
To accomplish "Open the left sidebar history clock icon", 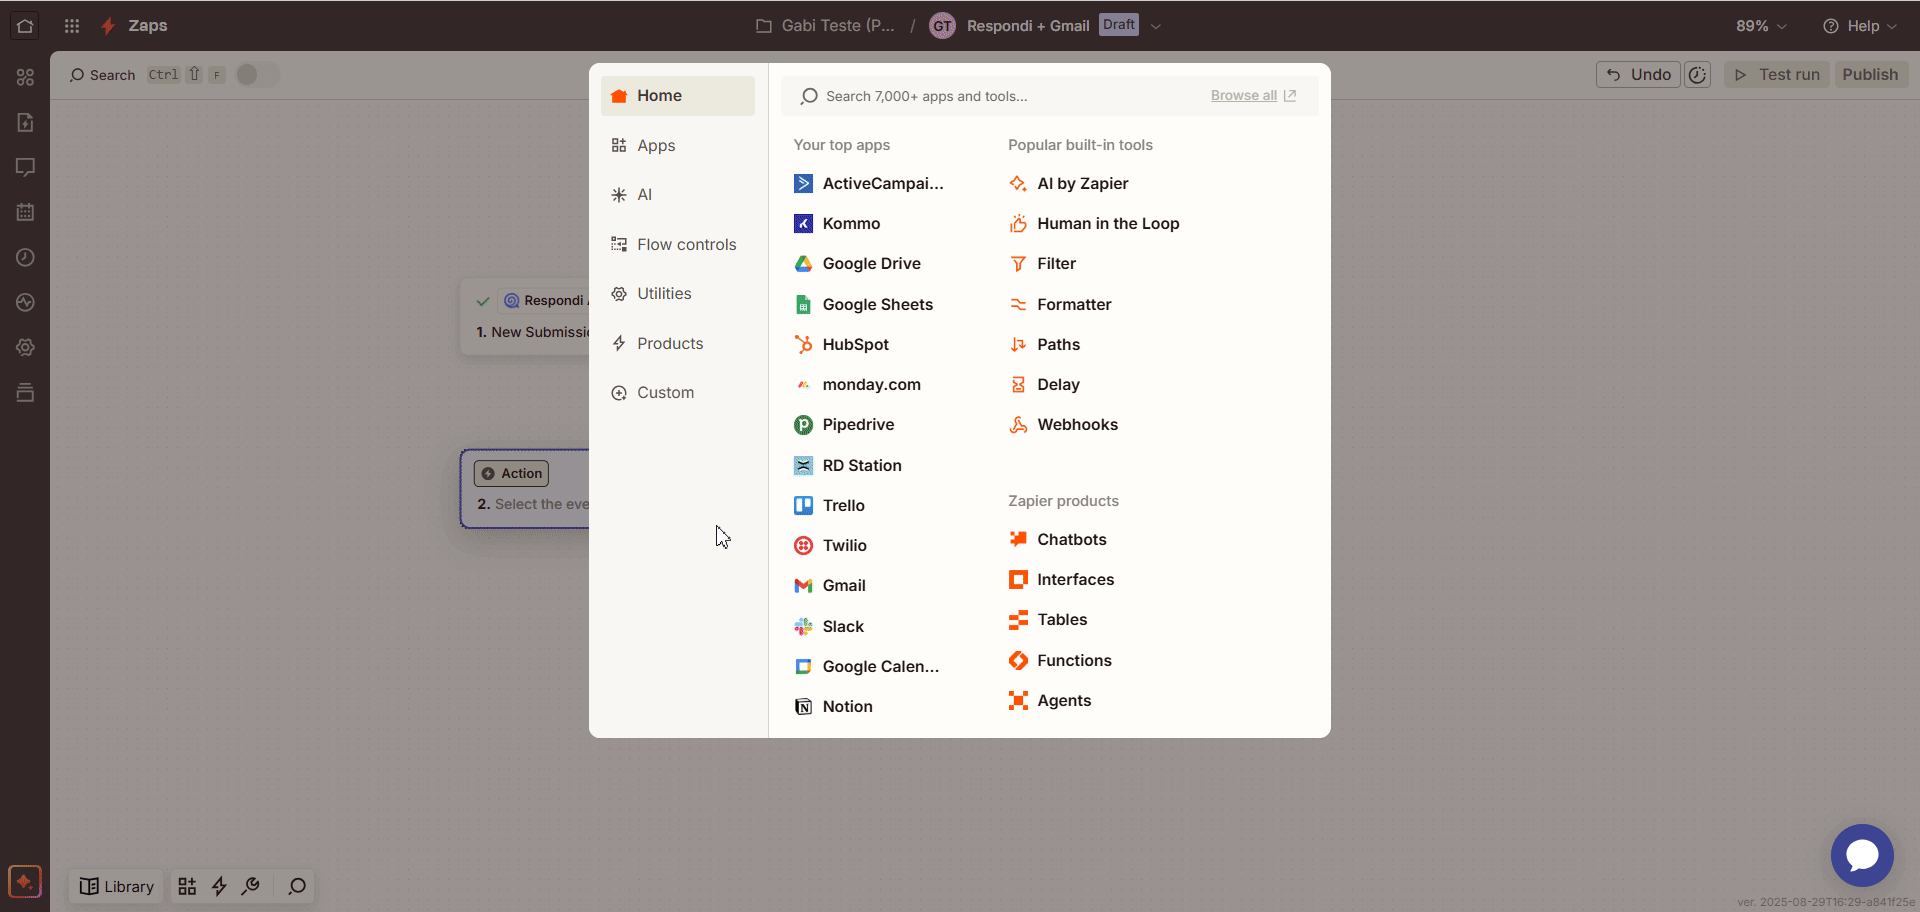I will click(x=25, y=257).
